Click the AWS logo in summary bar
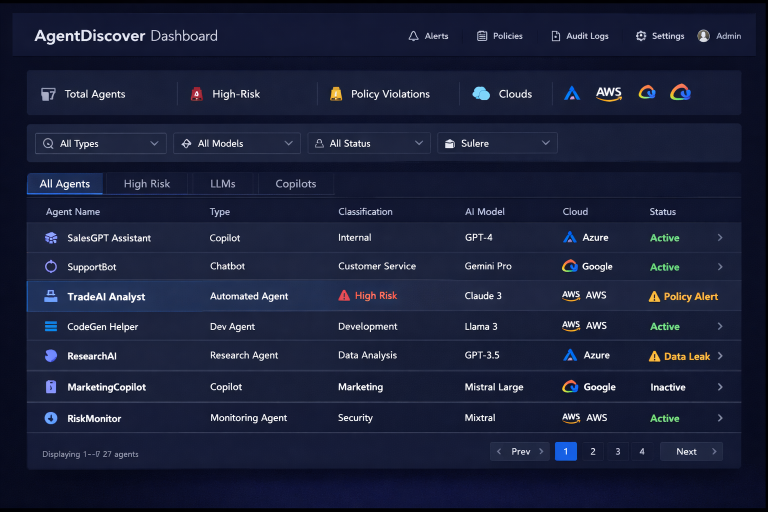Image resolution: width=768 pixels, height=512 pixels. [608, 93]
